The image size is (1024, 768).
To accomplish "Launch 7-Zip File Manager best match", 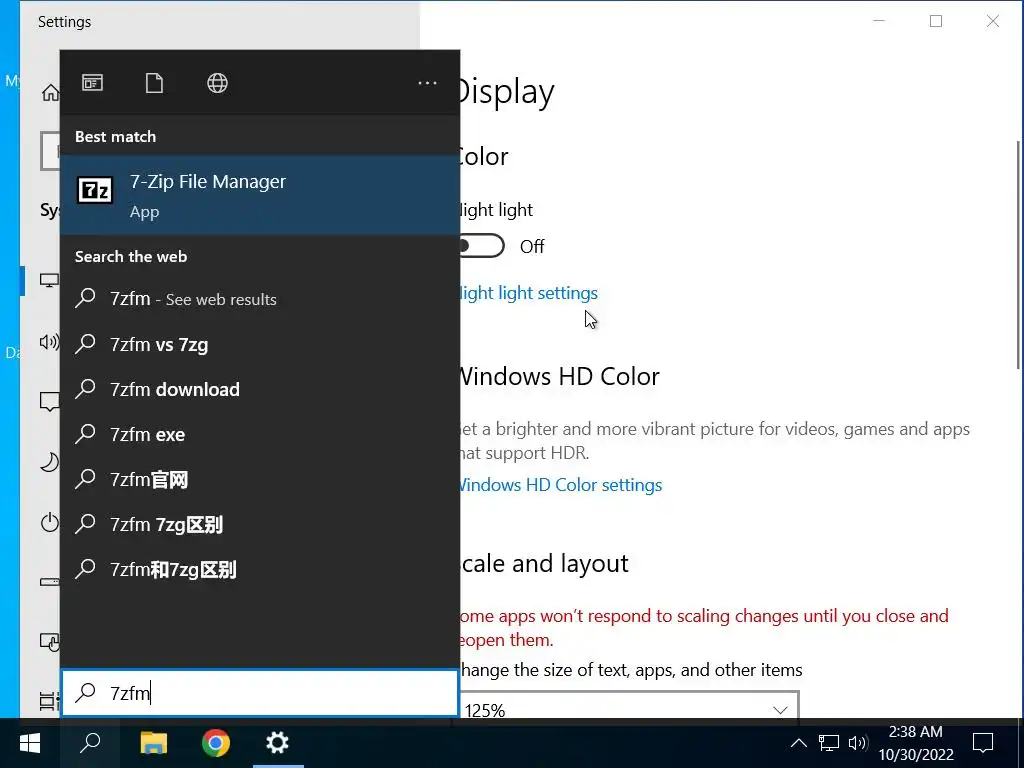I will coord(260,195).
